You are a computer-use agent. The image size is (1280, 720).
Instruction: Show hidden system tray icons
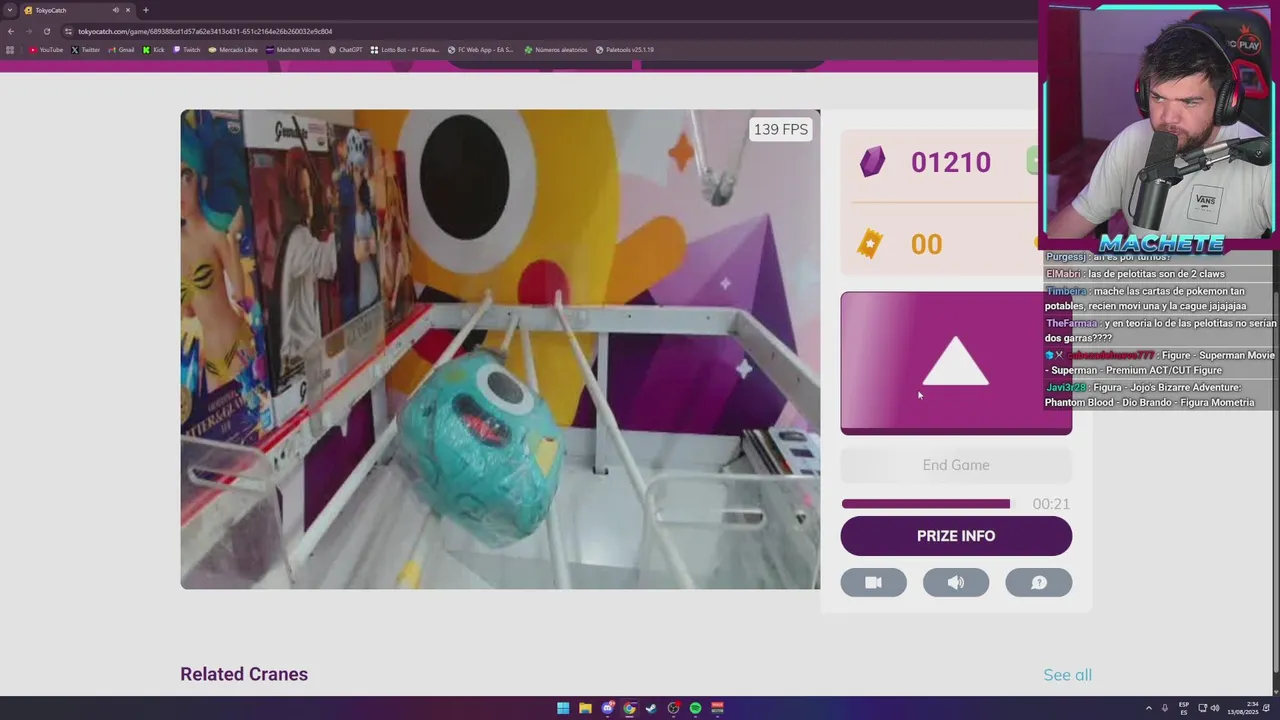click(1149, 708)
